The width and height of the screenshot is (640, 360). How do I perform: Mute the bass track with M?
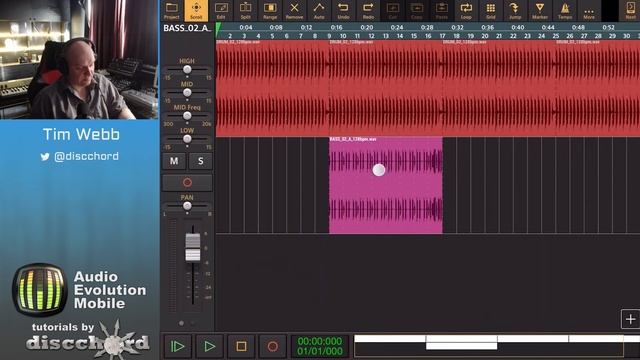pos(174,161)
